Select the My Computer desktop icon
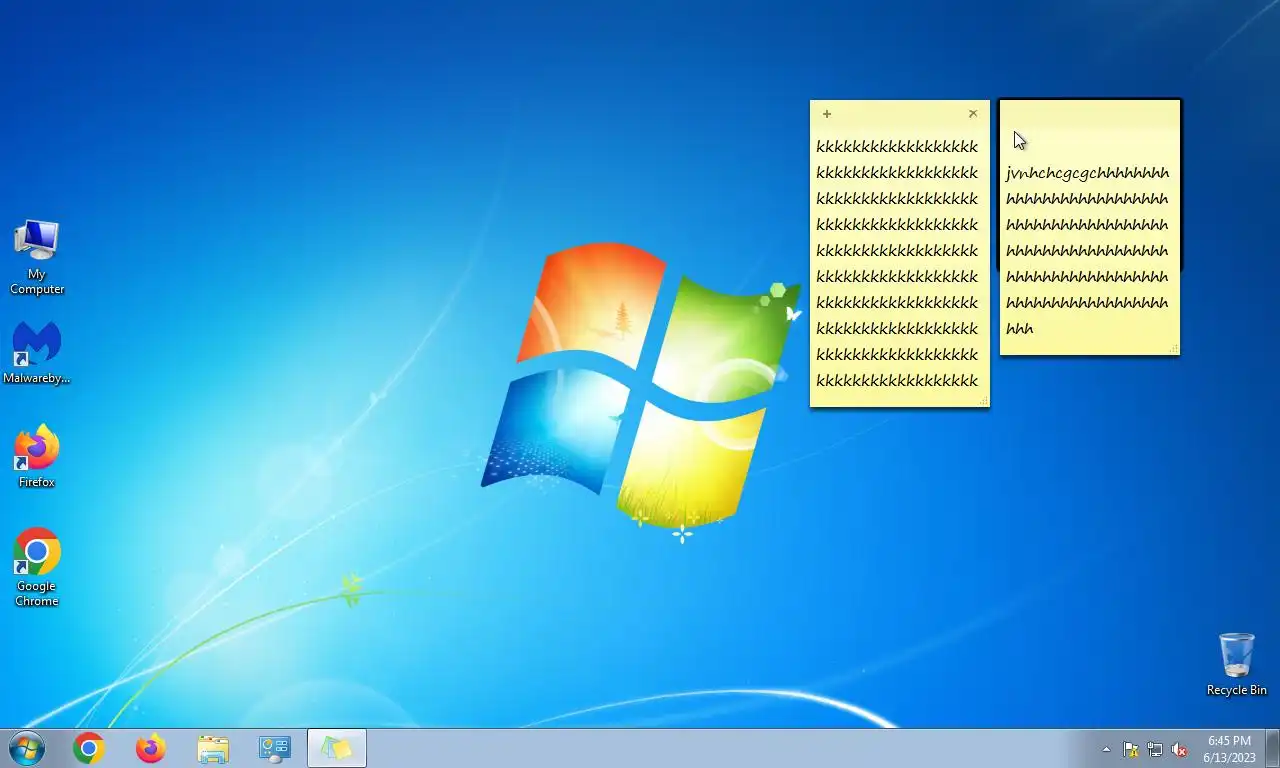The width and height of the screenshot is (1280, 768). [37, 258]
